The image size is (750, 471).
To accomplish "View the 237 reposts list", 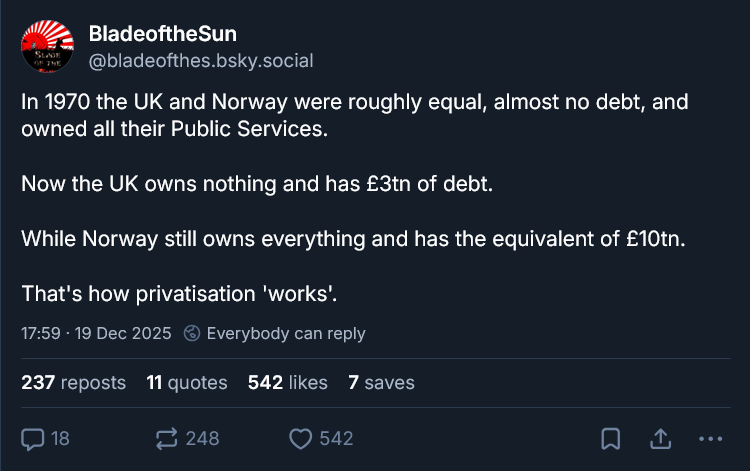I will click(73, 382).
